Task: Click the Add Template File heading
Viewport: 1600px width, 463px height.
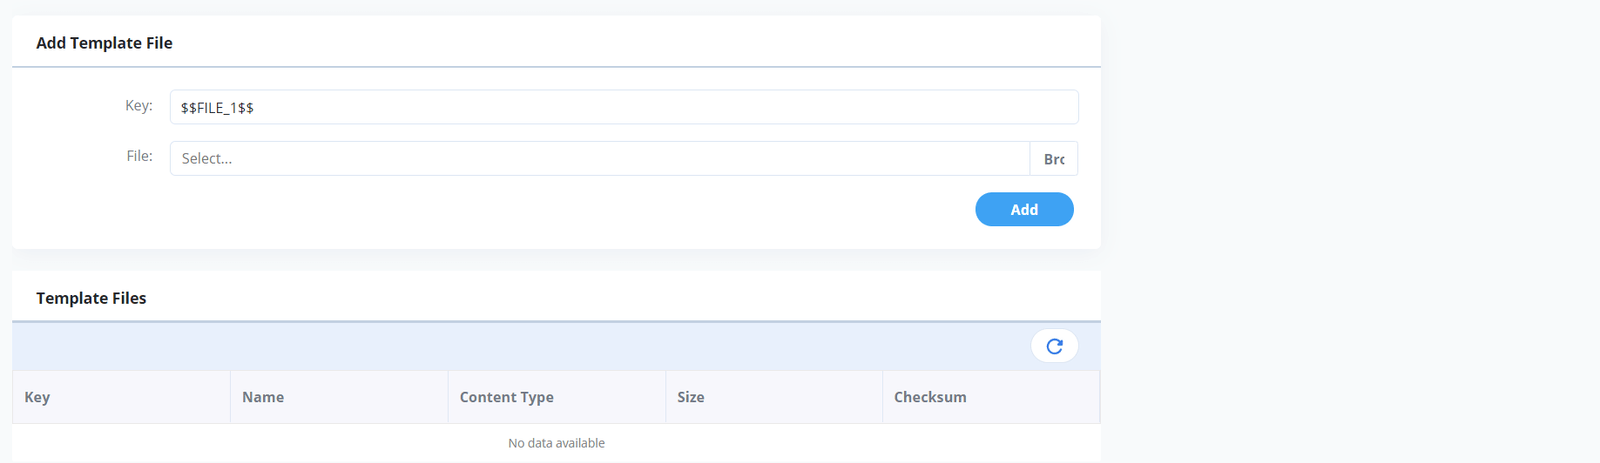Action: pos(104,43)
